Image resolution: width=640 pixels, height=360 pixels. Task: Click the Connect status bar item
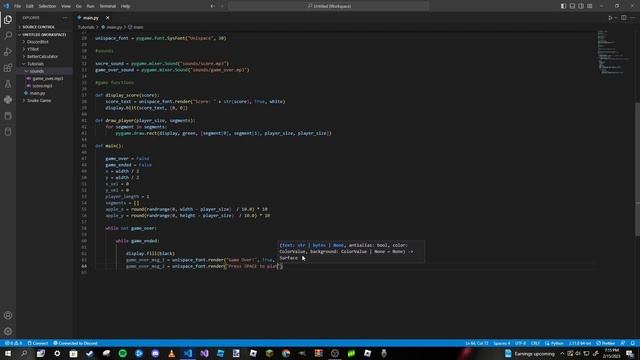(38, 343)
